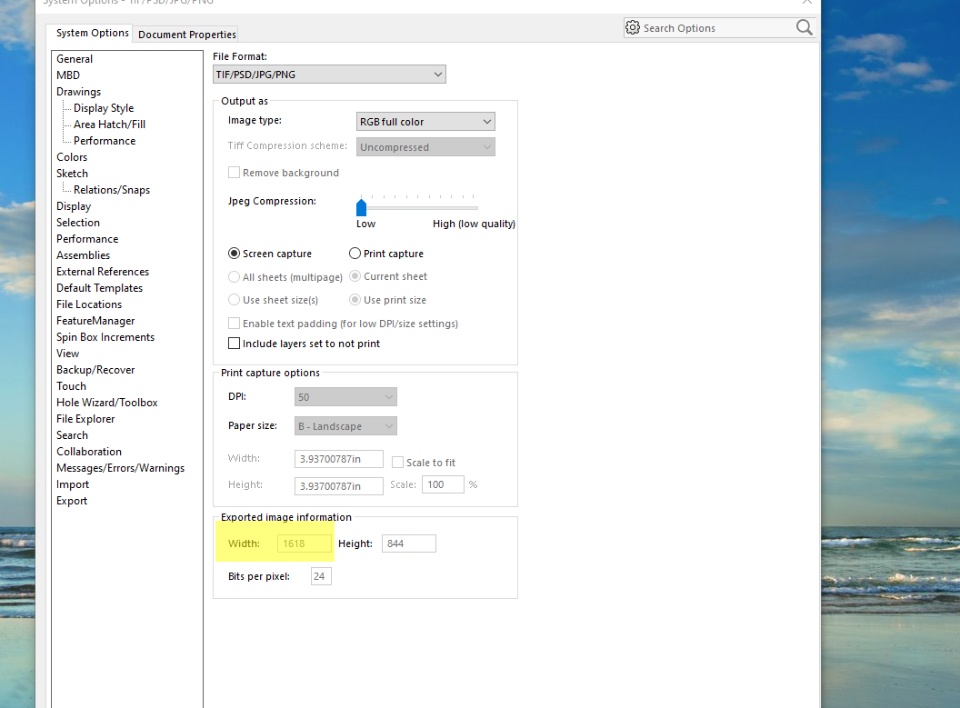The image size is (960, 708).
Task: Select Use print size option
Action: 354,299
